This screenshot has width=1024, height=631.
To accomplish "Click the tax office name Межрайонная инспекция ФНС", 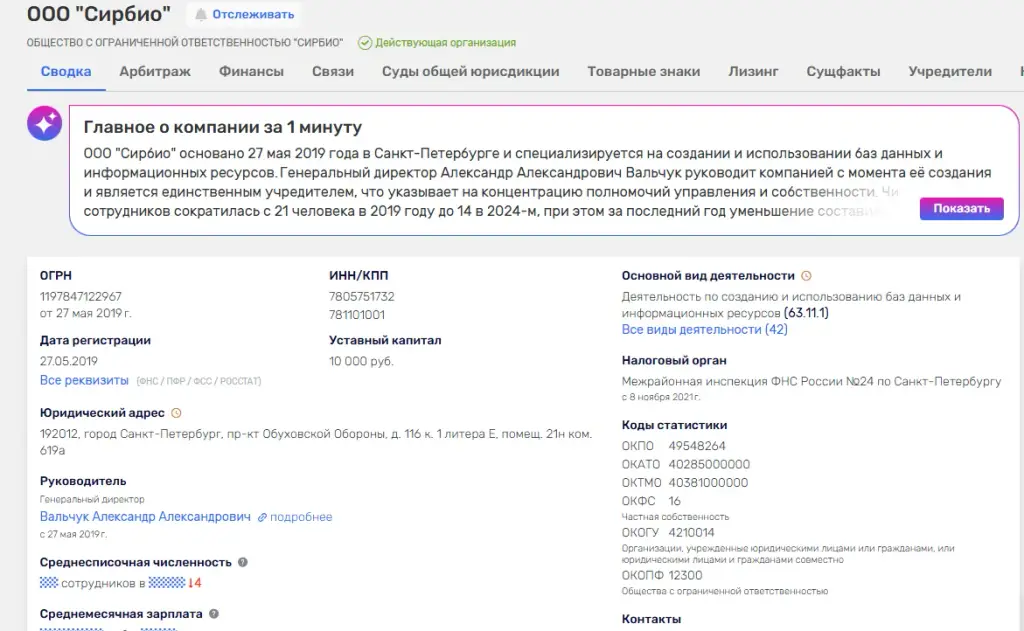I will coord(811,381).
